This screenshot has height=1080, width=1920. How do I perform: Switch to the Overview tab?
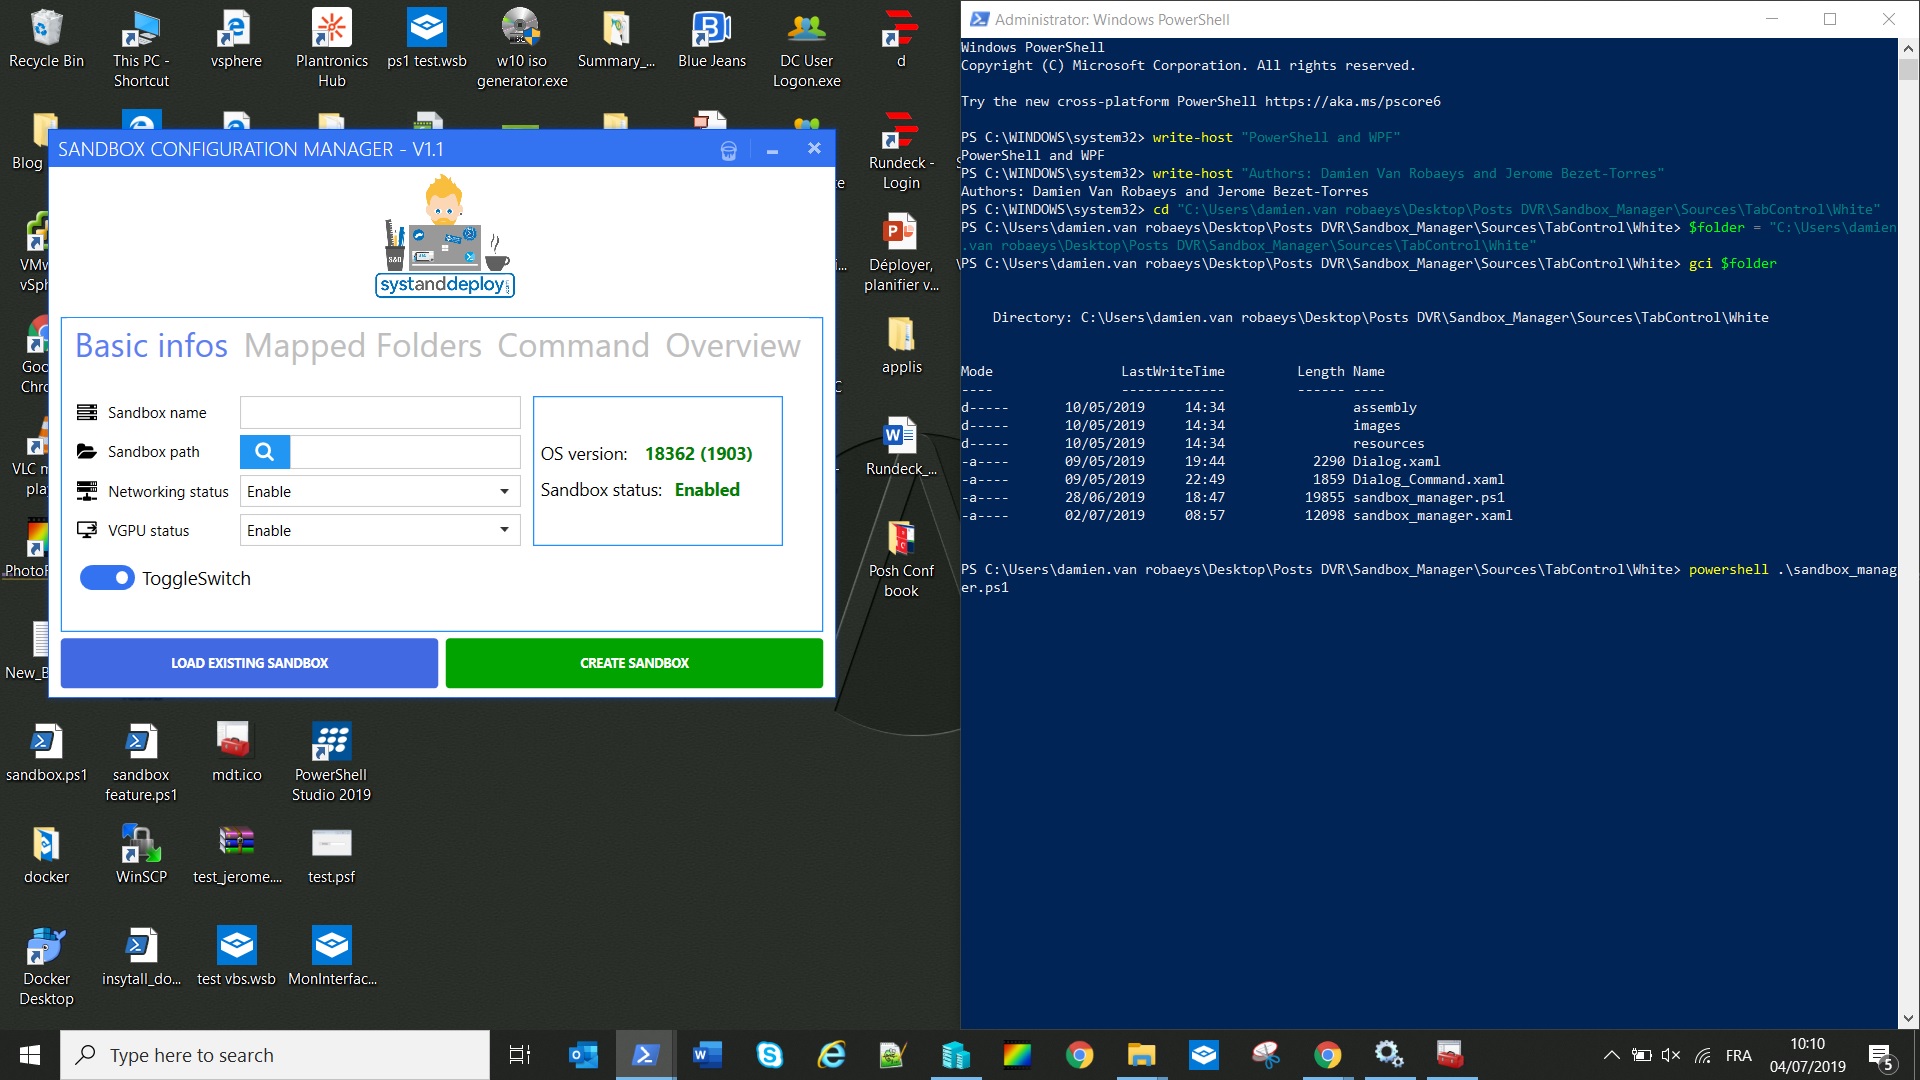(x=733, y=346)
